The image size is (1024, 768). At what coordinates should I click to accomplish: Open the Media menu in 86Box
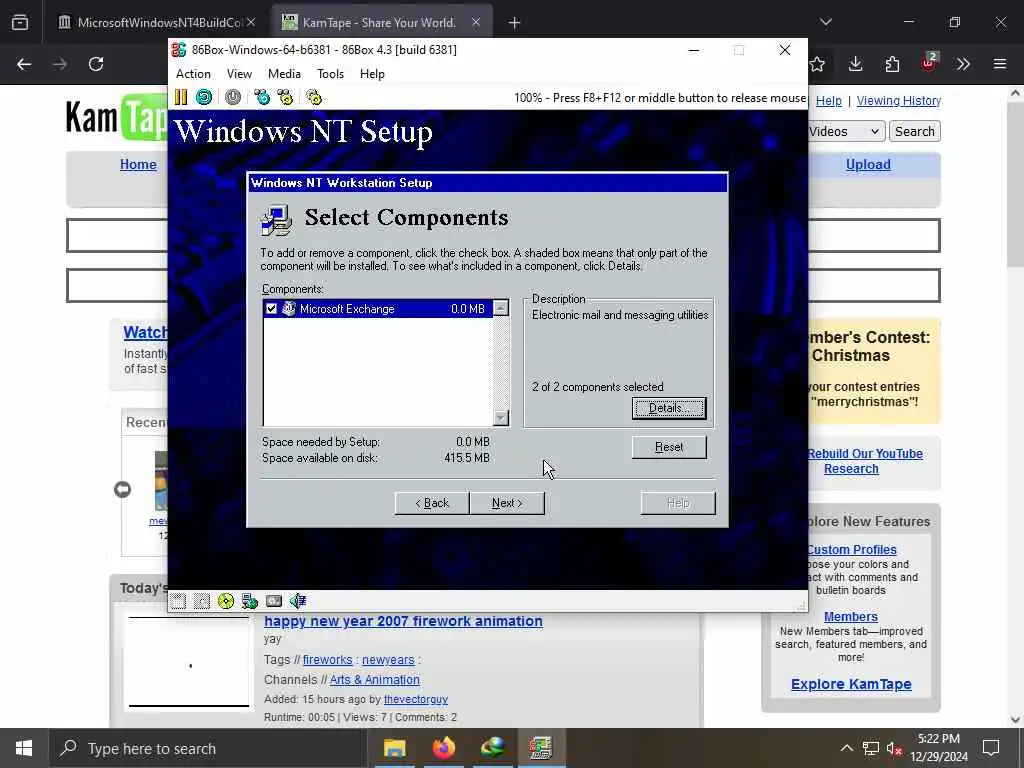click(284, 74)
